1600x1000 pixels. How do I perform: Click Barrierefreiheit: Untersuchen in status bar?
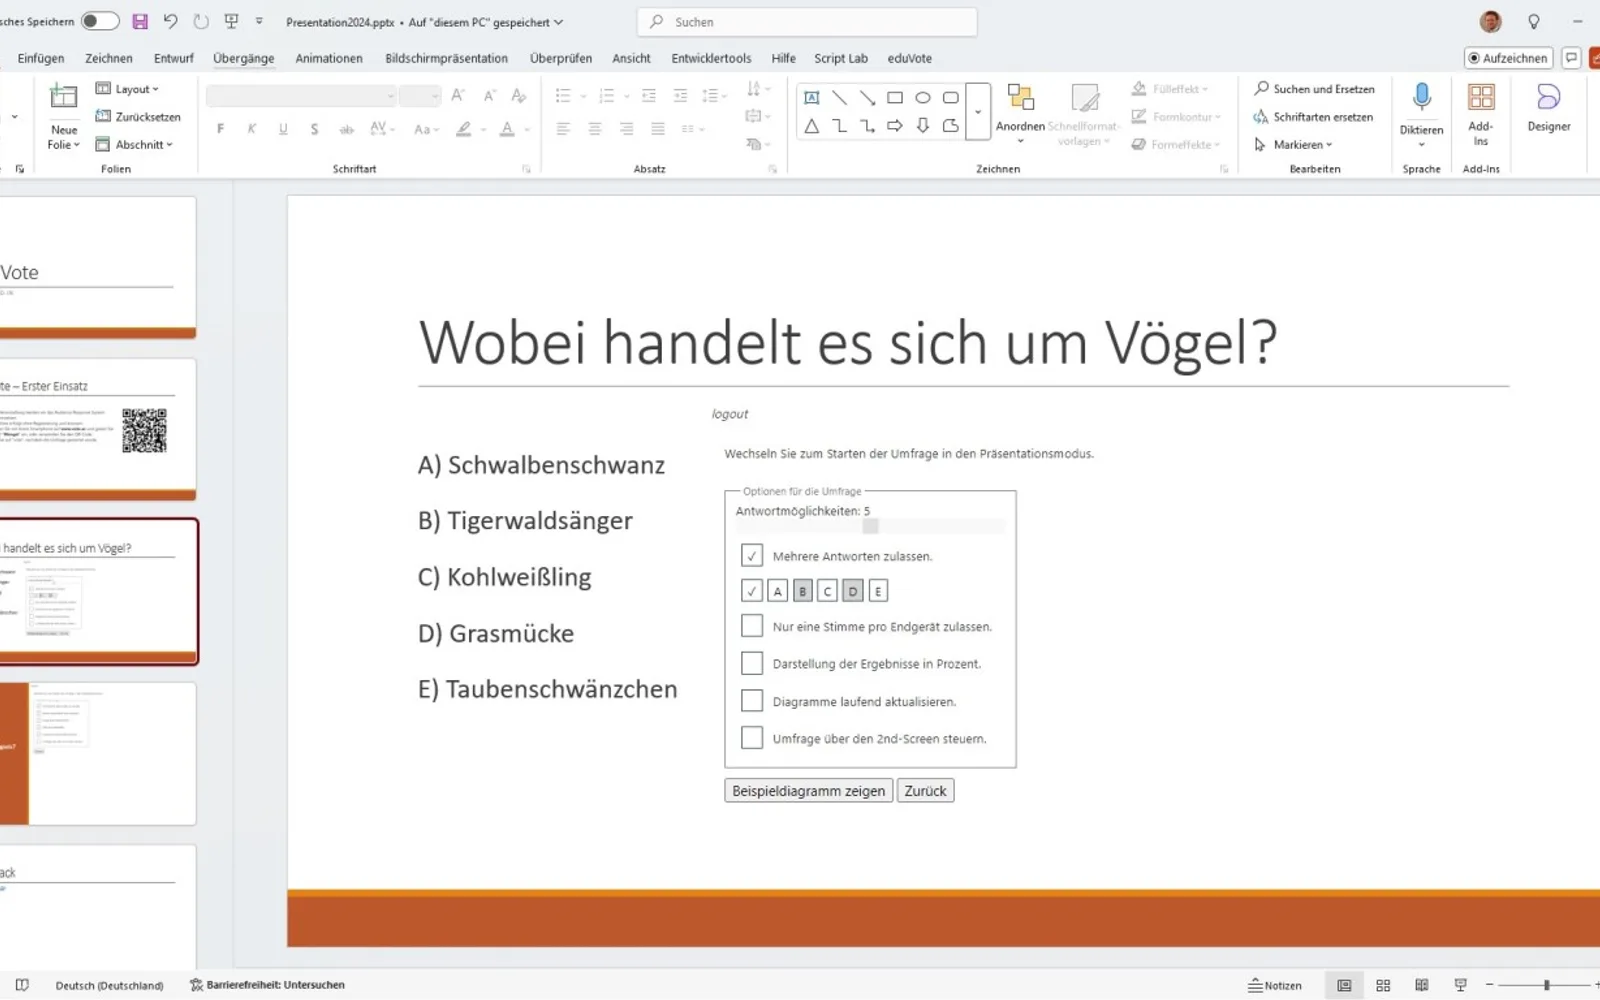tap(267, 985)
